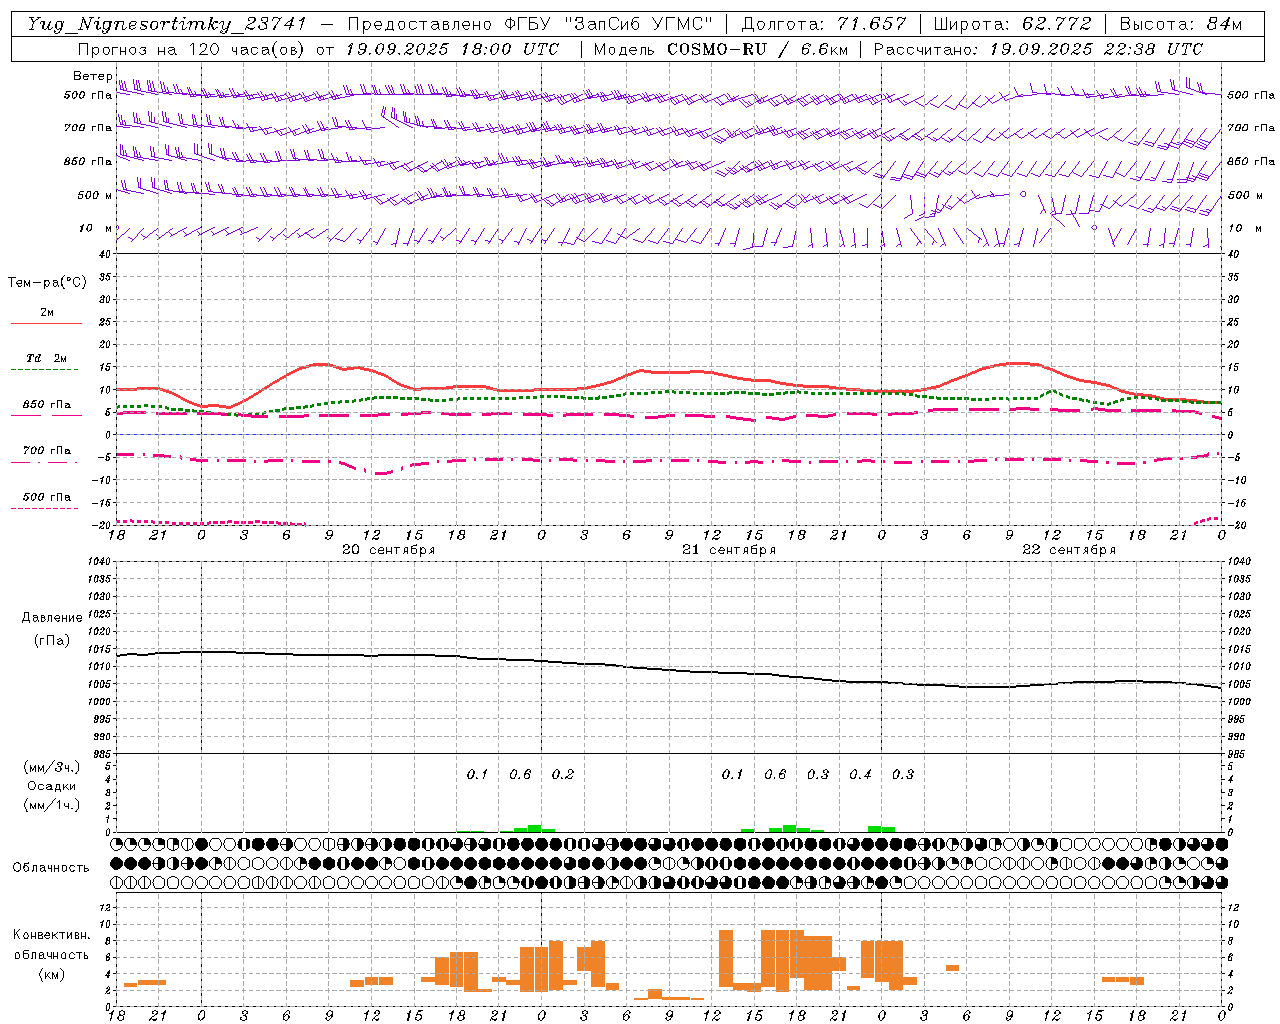1280x1024 pixels.
Task: Click the red 2м legend line sample
Action: click(x=46, y=323)
